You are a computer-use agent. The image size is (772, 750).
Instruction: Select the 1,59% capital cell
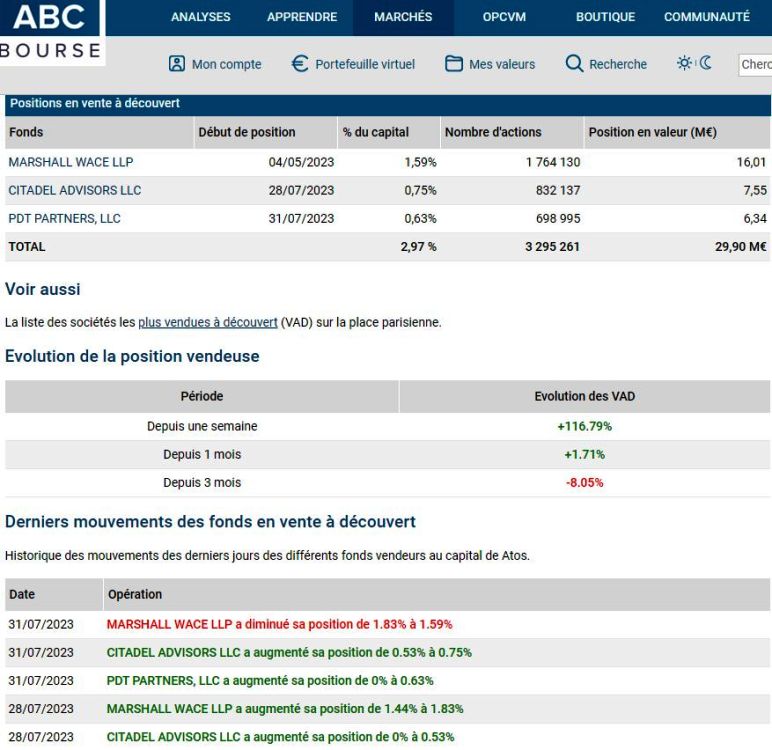tap(420, 162)
